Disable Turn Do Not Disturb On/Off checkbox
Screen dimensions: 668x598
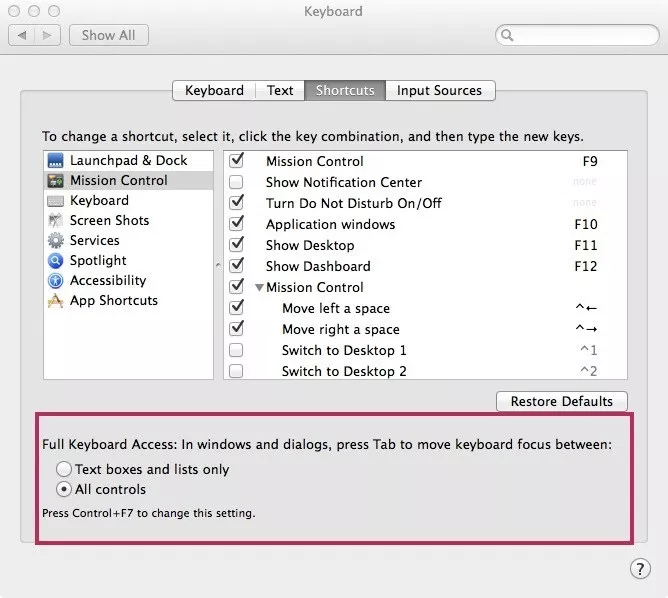[x=236, y=203]
